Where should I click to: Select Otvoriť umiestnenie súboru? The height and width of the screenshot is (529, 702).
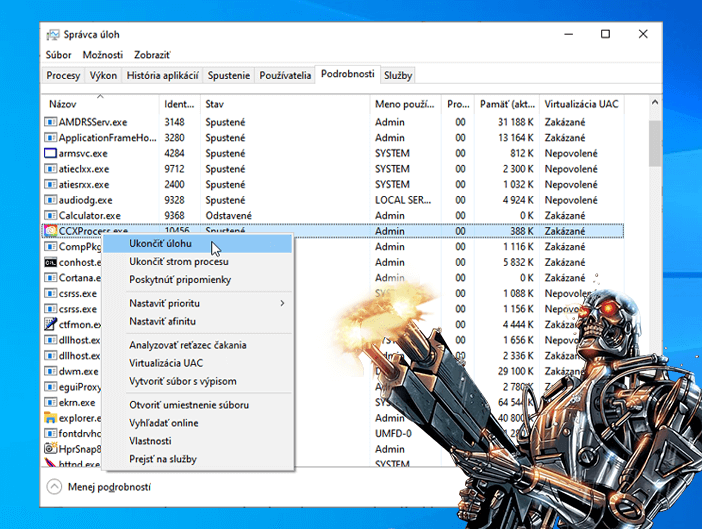point(189,405)
